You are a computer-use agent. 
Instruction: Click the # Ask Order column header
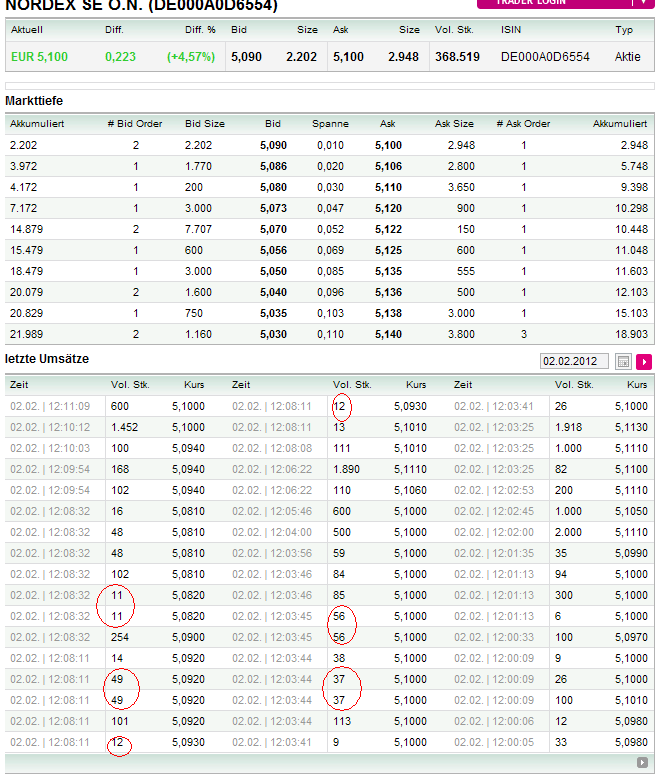coord(523,124)
